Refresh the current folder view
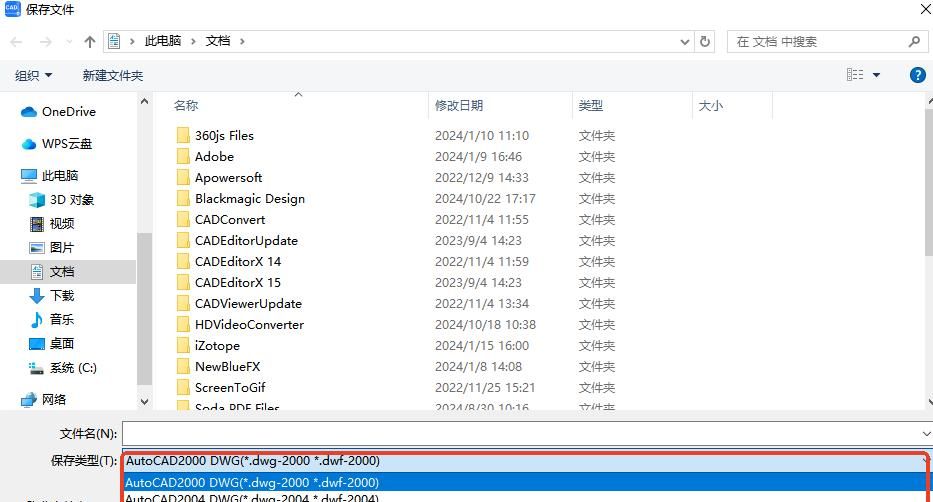The image size is (933, 502). click(705, 42)
